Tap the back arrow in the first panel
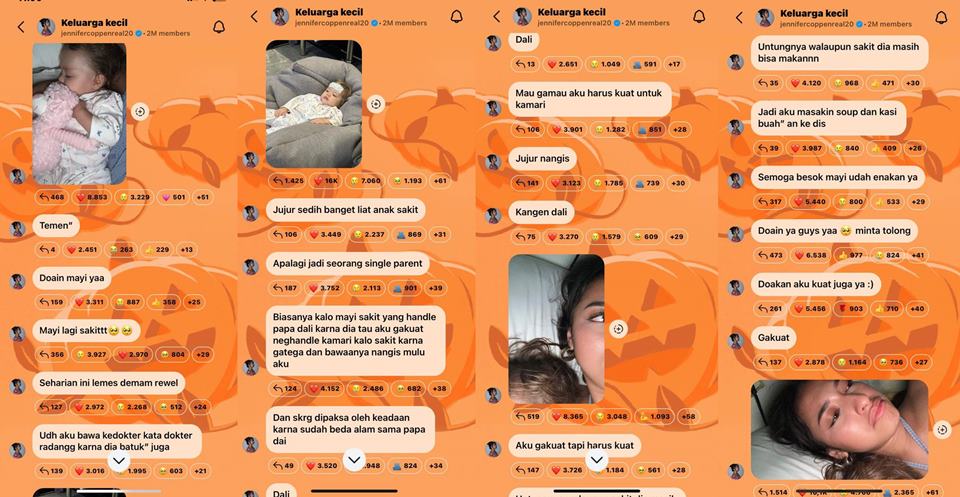 pos(21,27)
